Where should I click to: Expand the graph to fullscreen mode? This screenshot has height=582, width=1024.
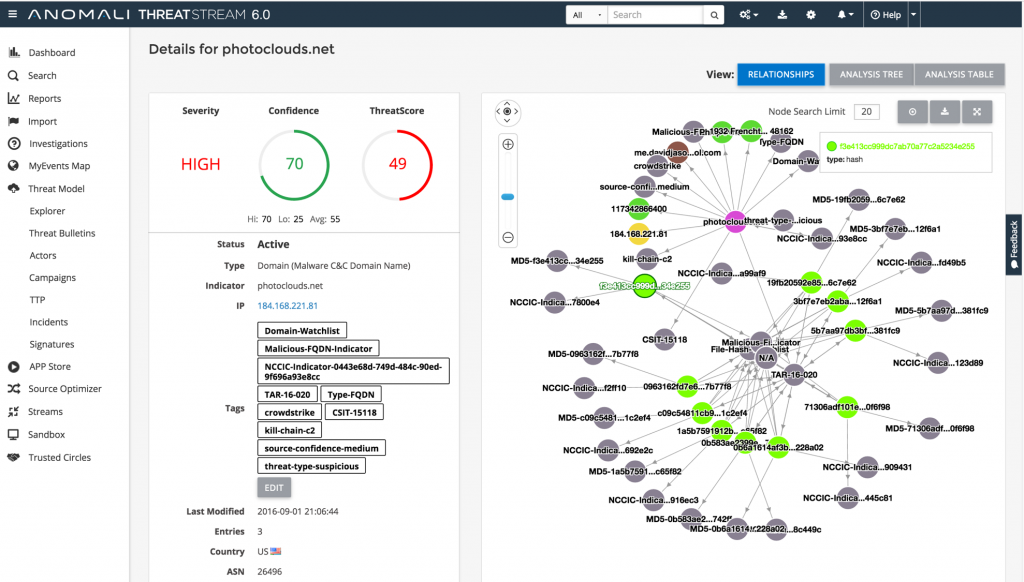coord(977,112)
